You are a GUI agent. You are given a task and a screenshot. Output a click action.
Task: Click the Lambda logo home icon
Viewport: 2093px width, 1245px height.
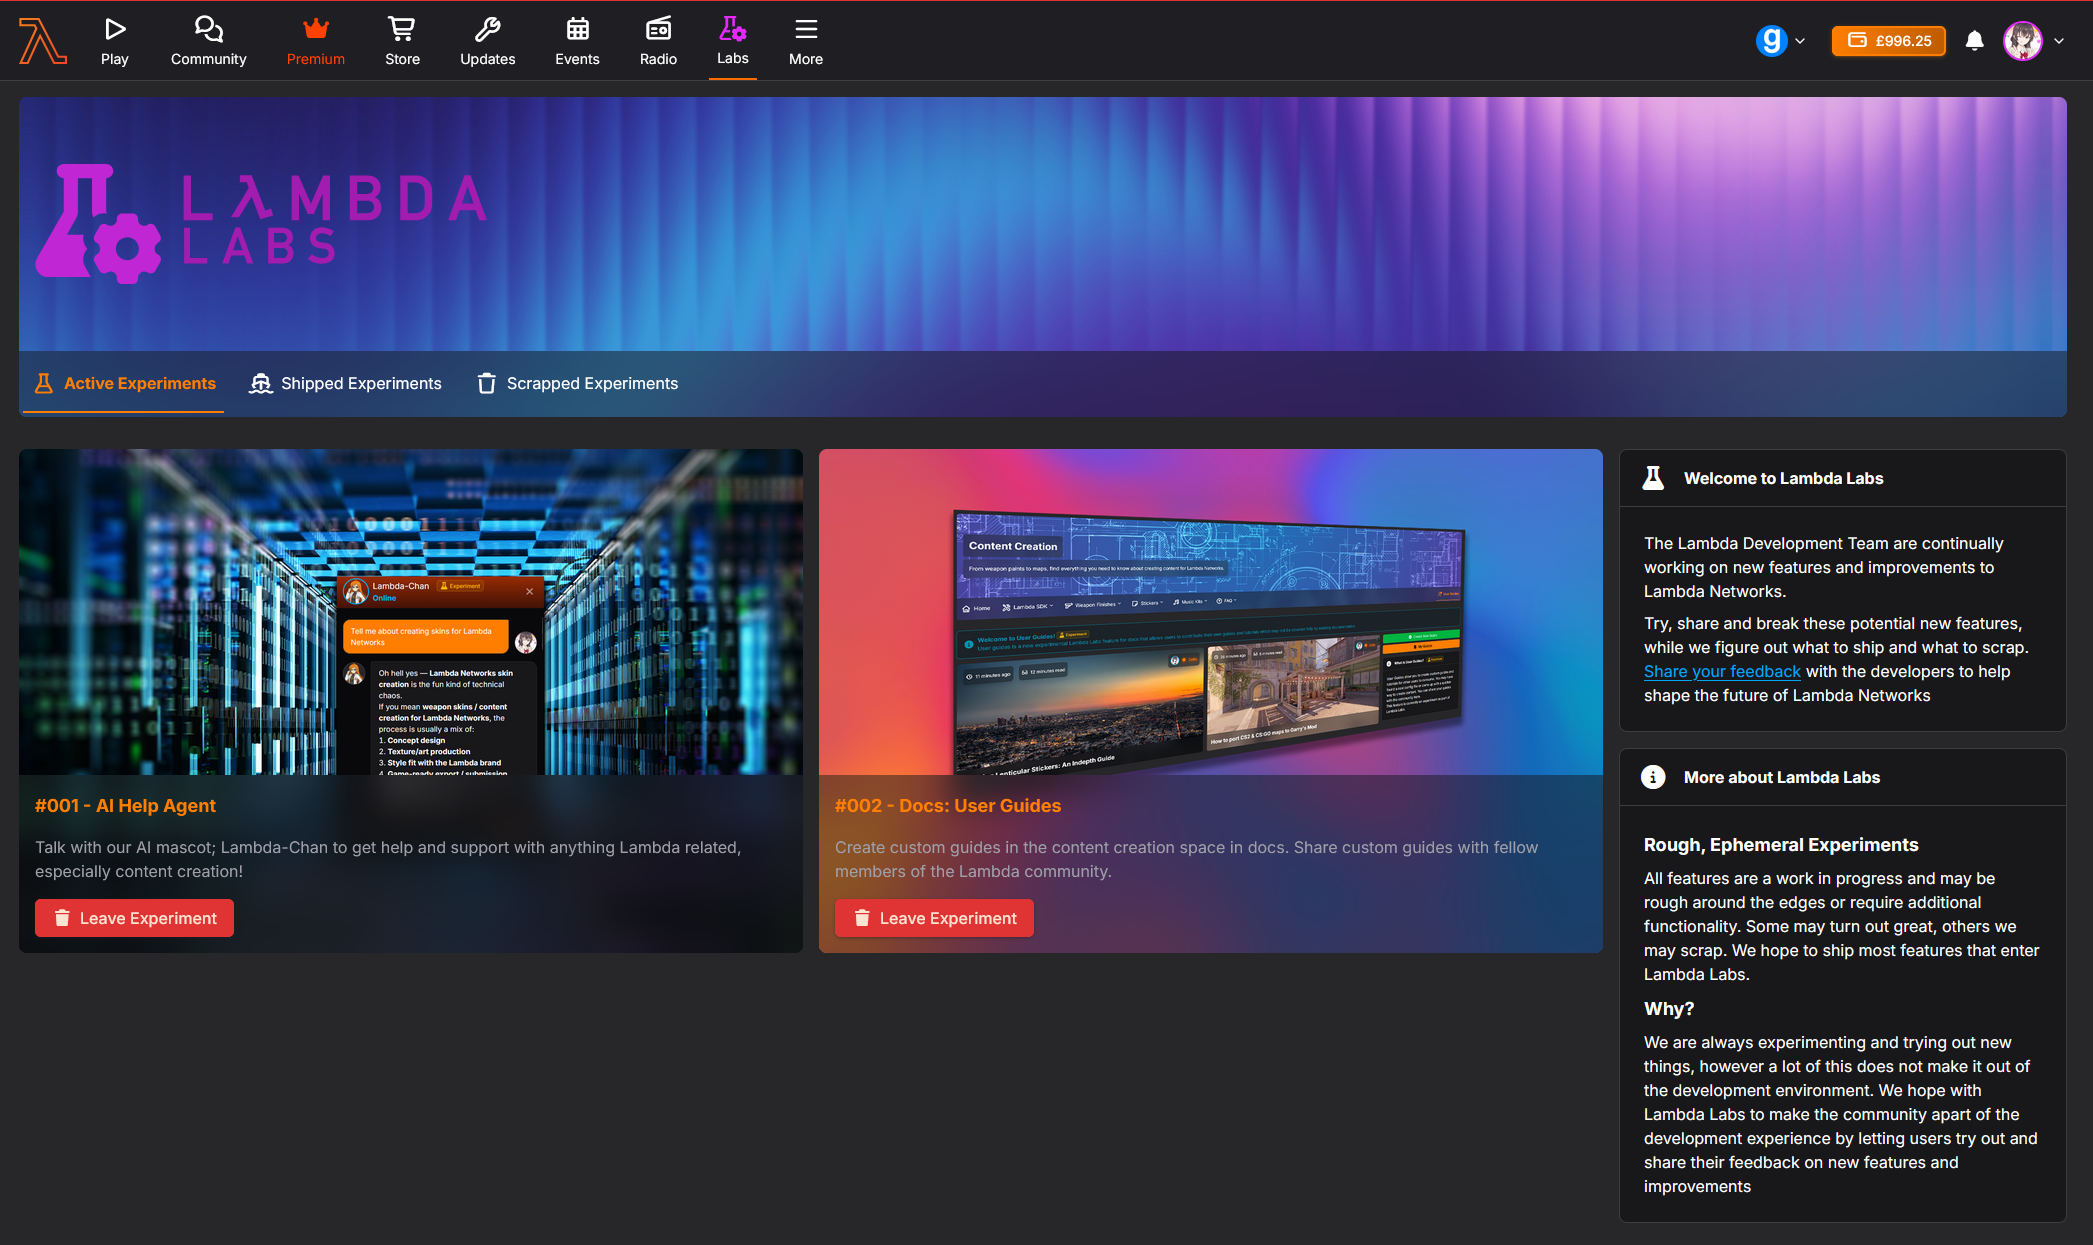click(42, 41)
